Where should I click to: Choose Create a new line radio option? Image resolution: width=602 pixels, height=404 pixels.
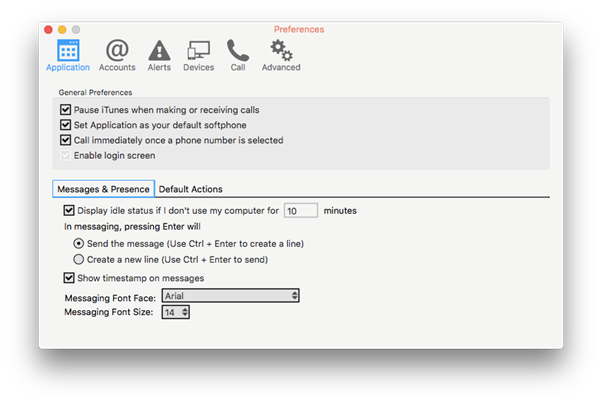click(78, 260)
